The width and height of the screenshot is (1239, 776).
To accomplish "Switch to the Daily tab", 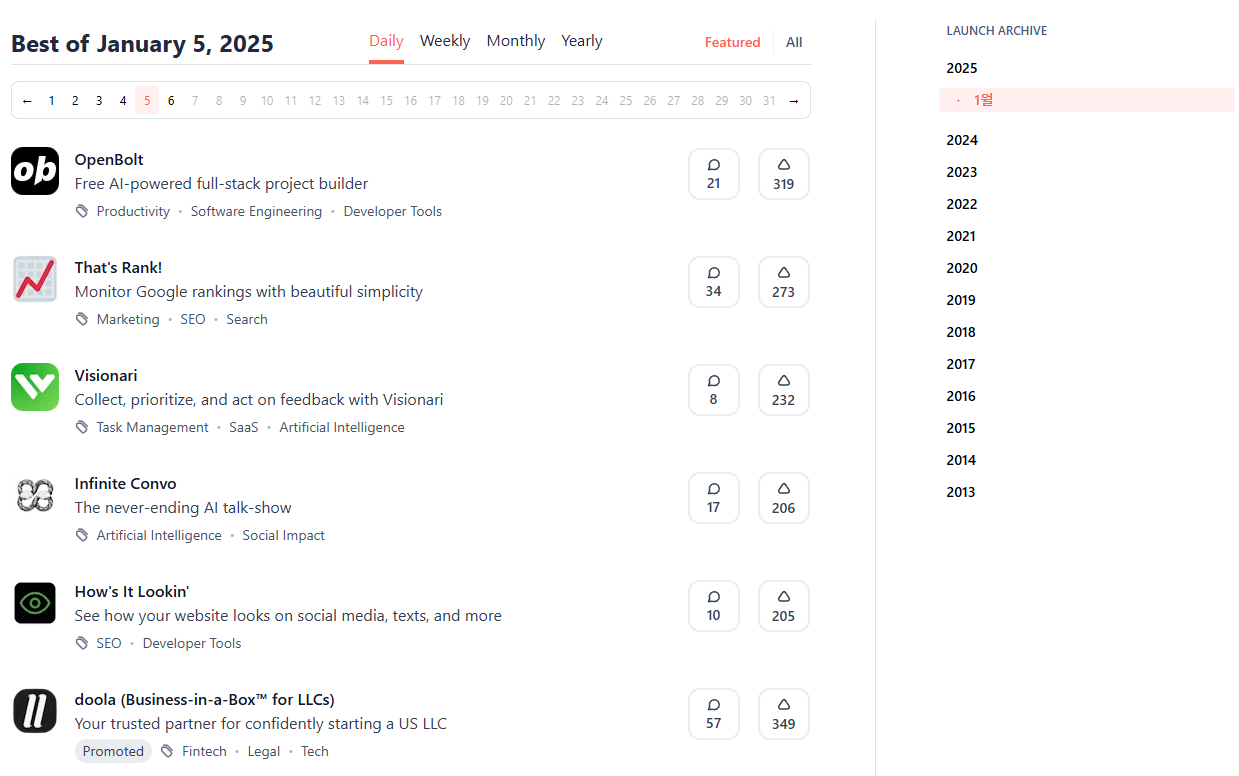I will 386,41.
